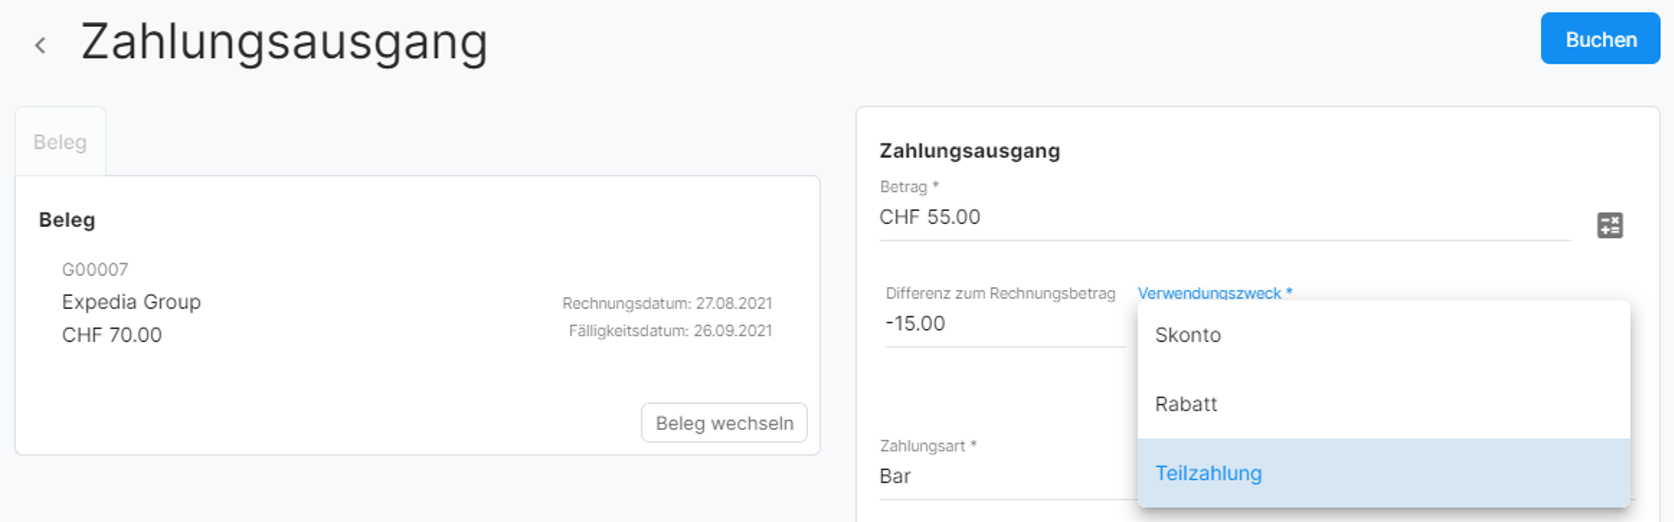Image resolution: width=1674 pixels, height=522 pixels.
Task: Click the receipt number G00007
Action: click(95, 269)
